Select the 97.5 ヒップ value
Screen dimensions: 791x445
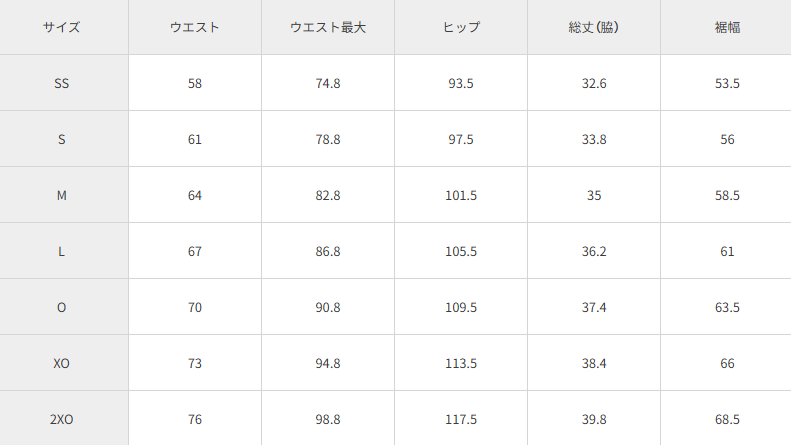tap(461, 139)
